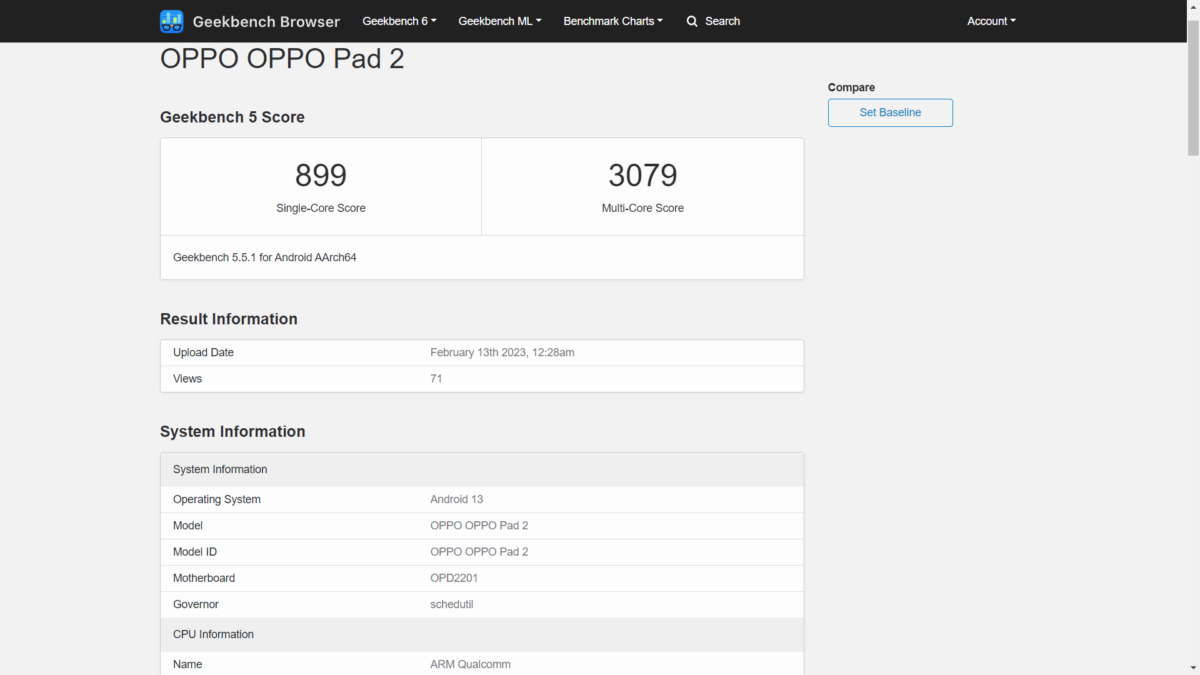Click the scrollbar up arrow
Image resolution: width=1200 pixels, height=675 pixels.
point(1192,7)
